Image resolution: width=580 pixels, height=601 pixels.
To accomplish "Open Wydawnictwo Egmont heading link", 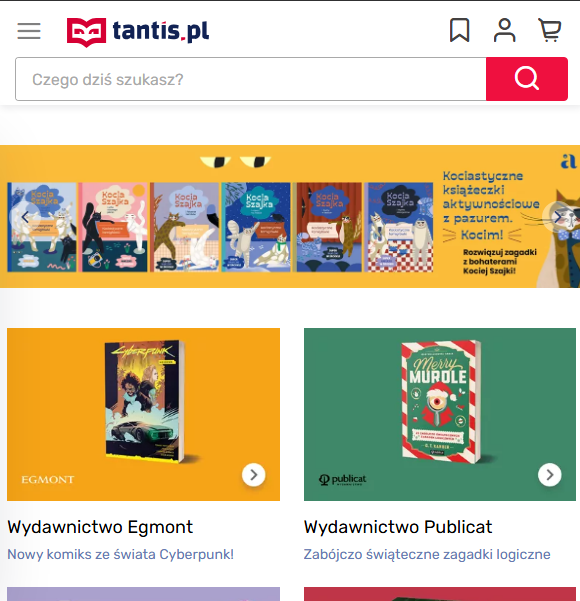I will (100, 527).
